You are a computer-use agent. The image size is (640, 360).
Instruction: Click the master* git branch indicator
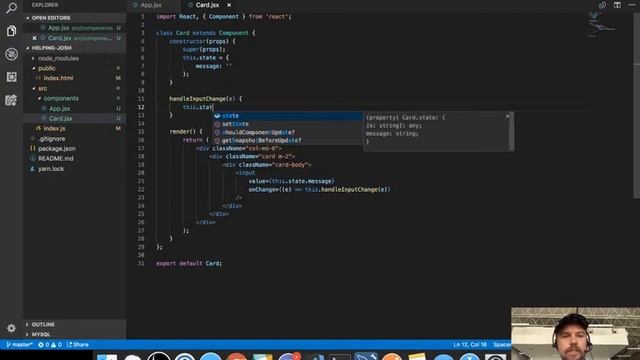19,345
